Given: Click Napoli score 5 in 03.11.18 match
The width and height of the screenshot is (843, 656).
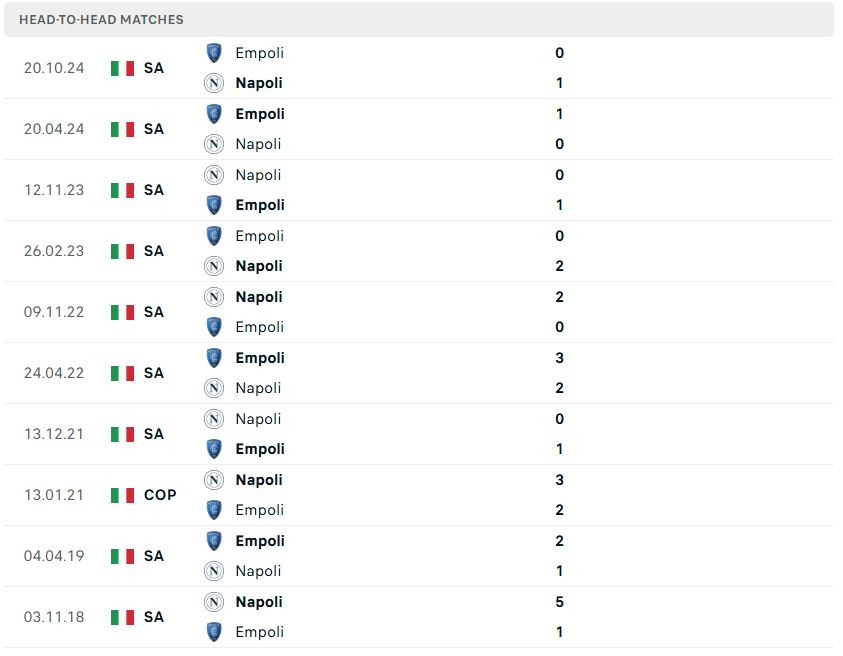Looking at the screenshot, I should point(560,602).
